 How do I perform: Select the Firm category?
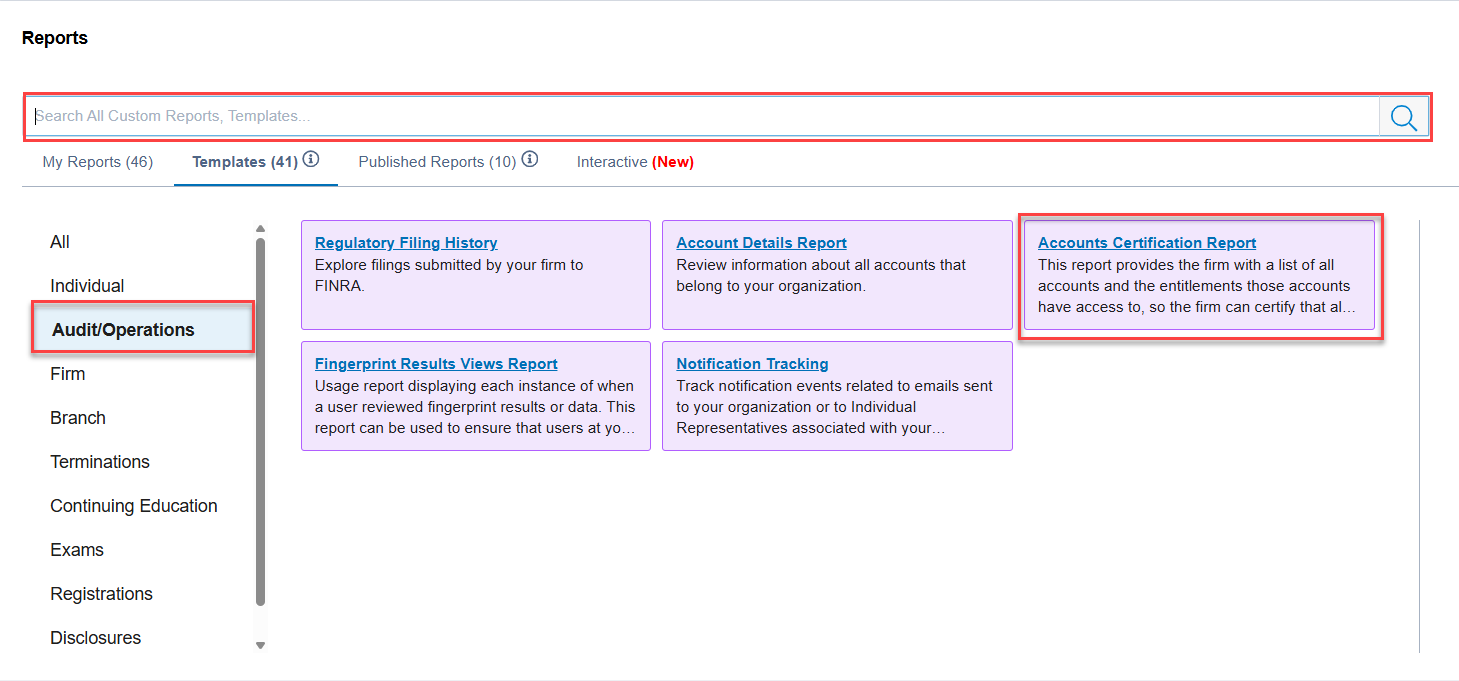[68, 374]
